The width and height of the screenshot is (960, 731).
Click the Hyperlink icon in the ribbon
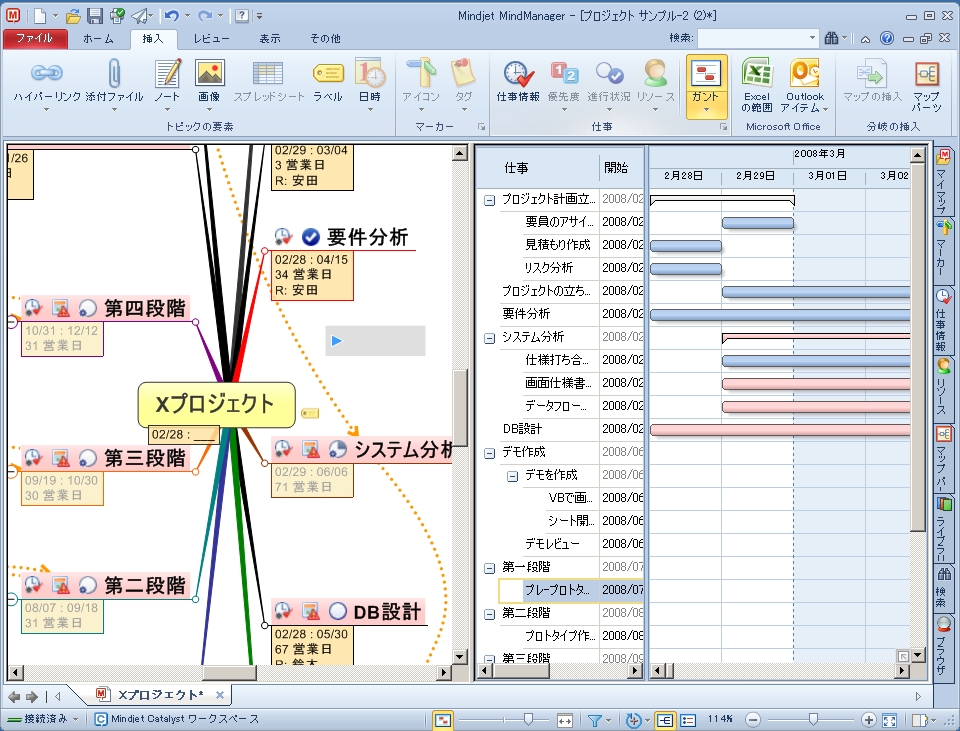47,73
